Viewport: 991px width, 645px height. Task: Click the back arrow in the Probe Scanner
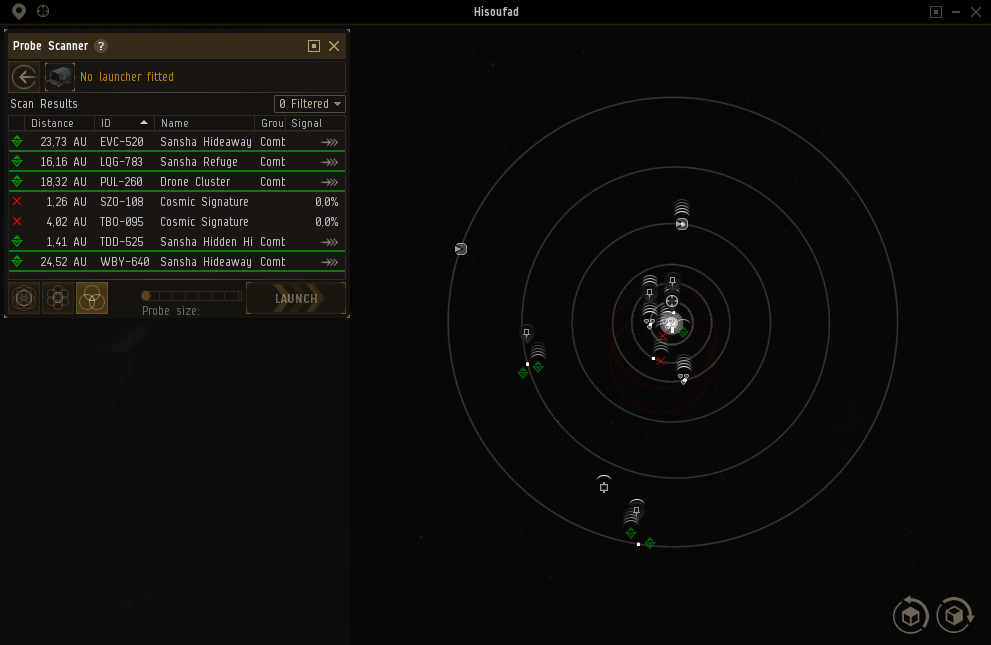pos(23,76)
